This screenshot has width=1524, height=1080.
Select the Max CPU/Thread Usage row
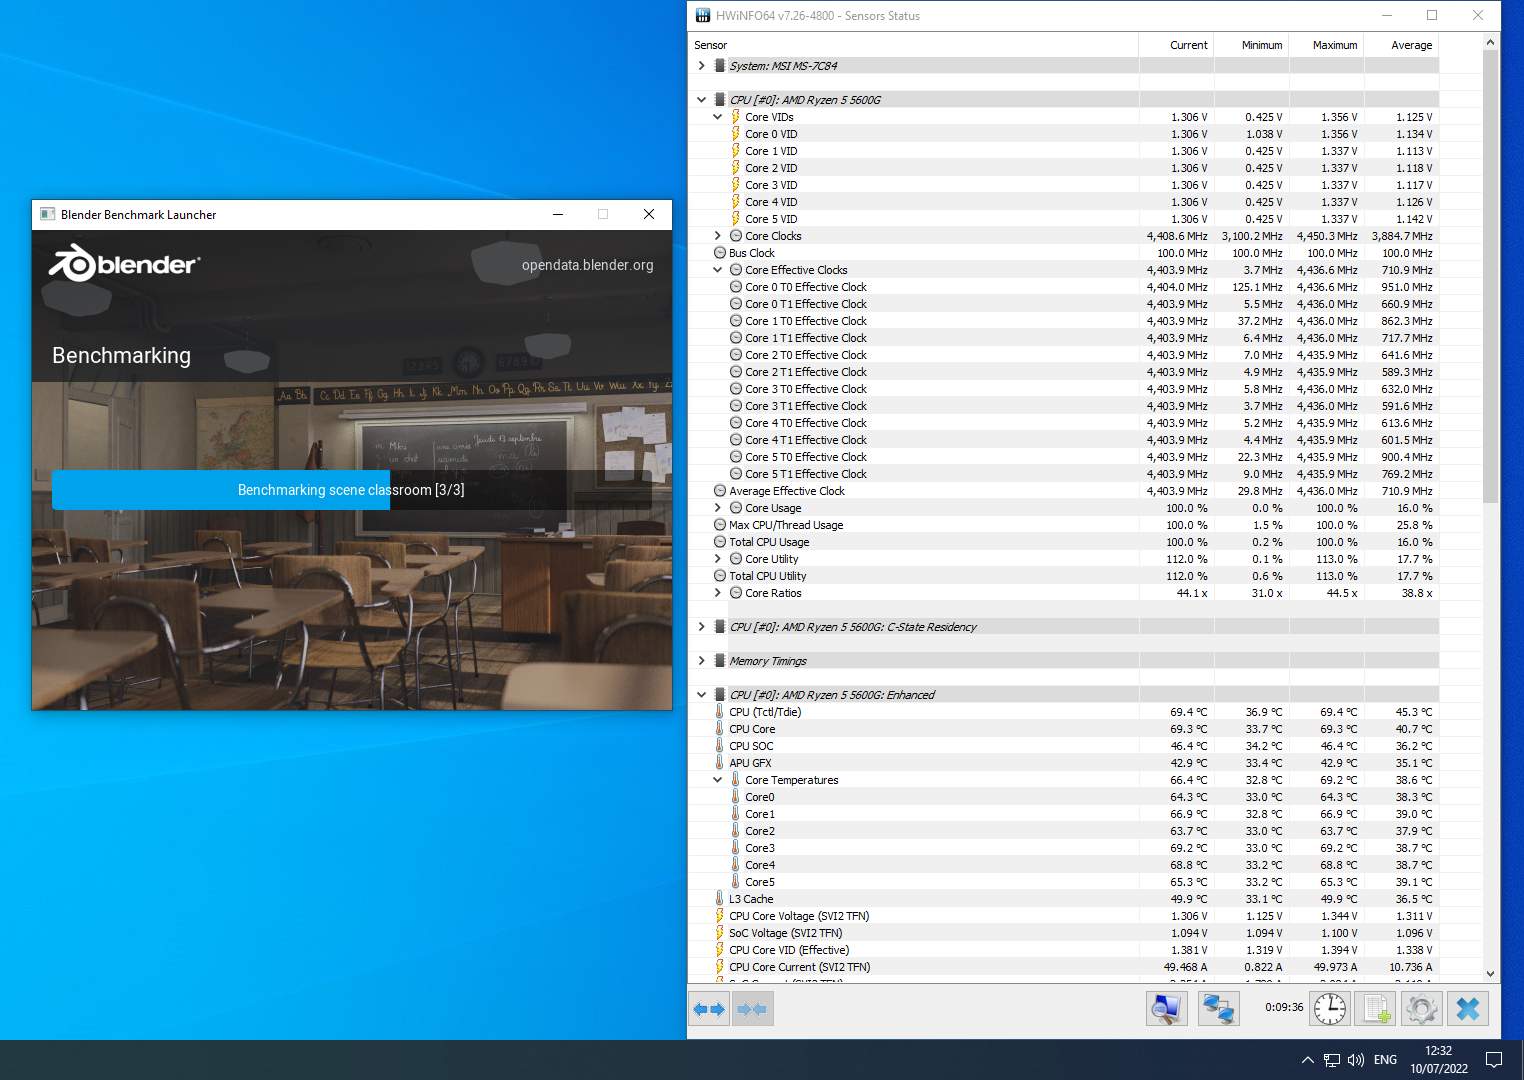coord(1064,525)
